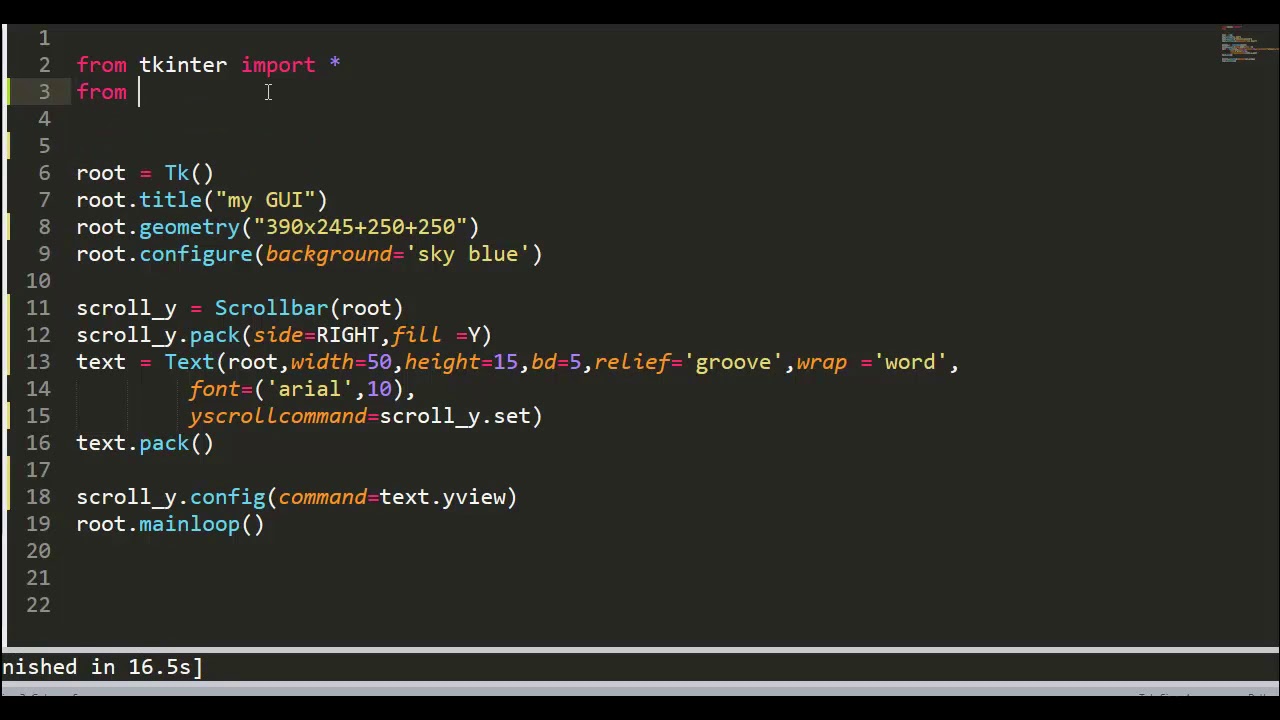Click 'Scrollbar' on line 11
The height and width of the screenshot is (720, 1280).
click(271, 308)
